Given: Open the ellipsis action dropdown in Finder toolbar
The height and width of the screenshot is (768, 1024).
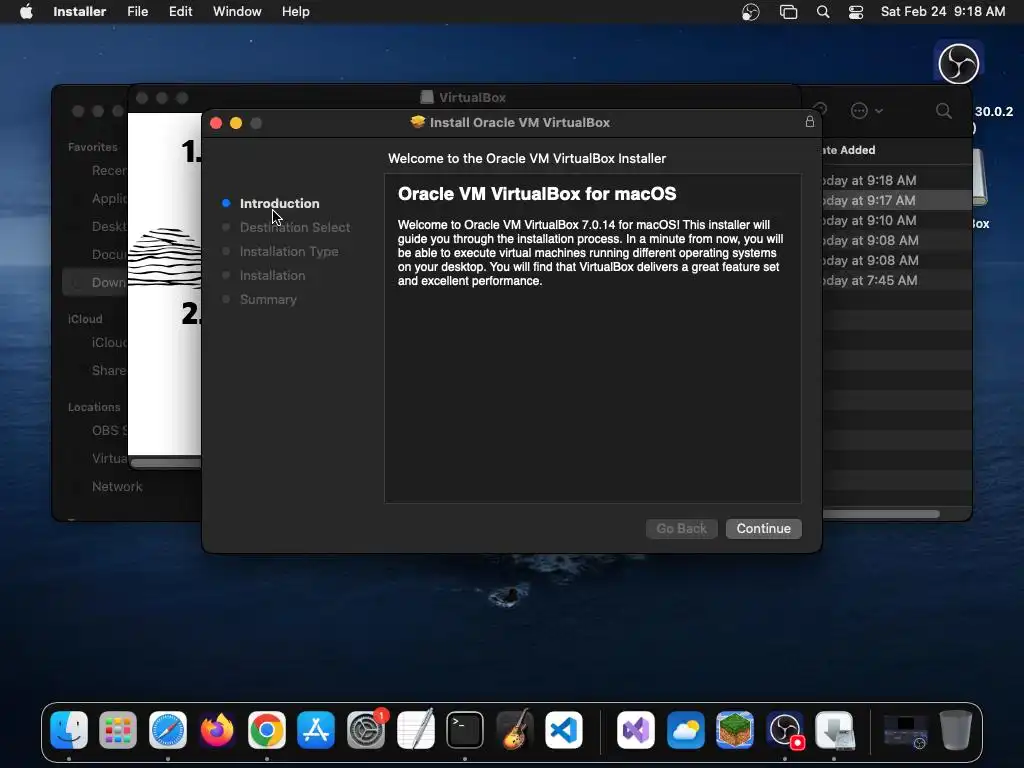Looking at the screenshot, I should 867,111.
